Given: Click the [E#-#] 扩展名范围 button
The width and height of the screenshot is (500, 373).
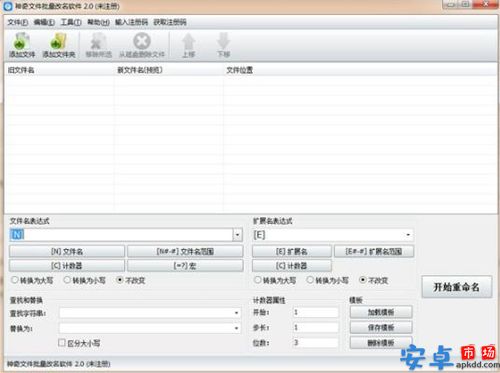Looking at the screenshot, I should (x=374, y=251).
